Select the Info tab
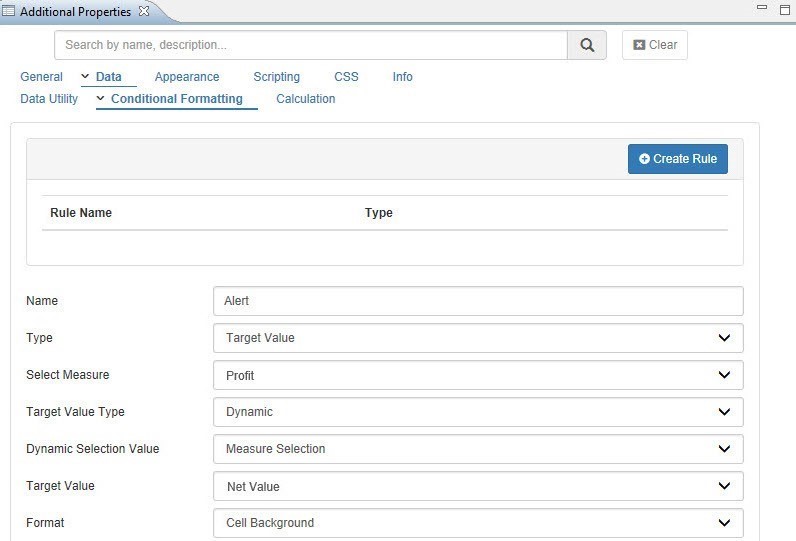Viewport: 796px width, 541px height. coord(402,77)
